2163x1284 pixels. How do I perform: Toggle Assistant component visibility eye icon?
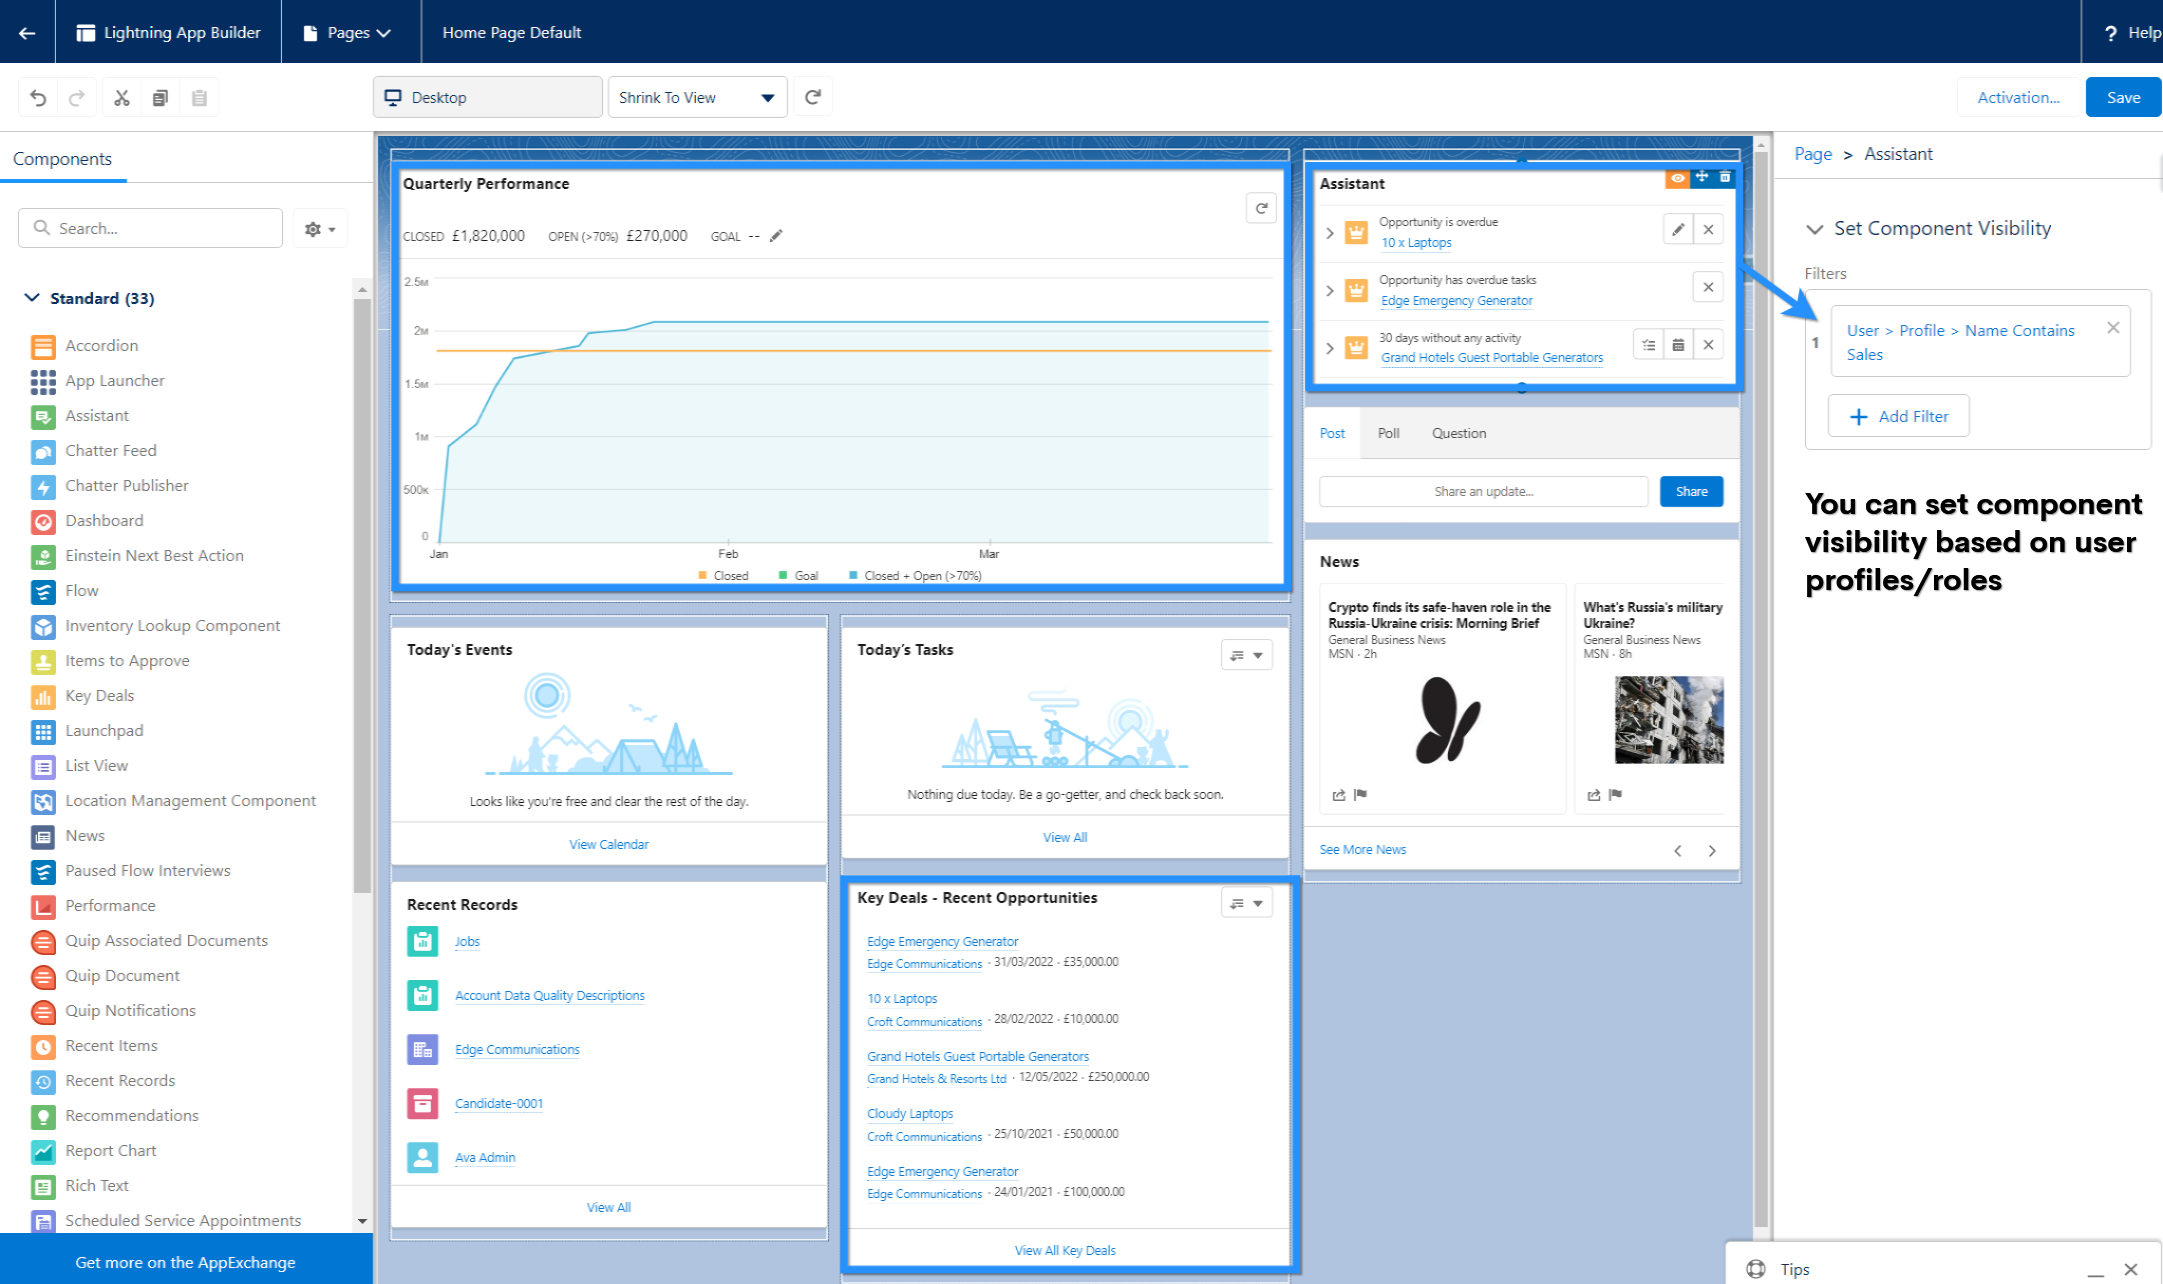[1677, 177]
